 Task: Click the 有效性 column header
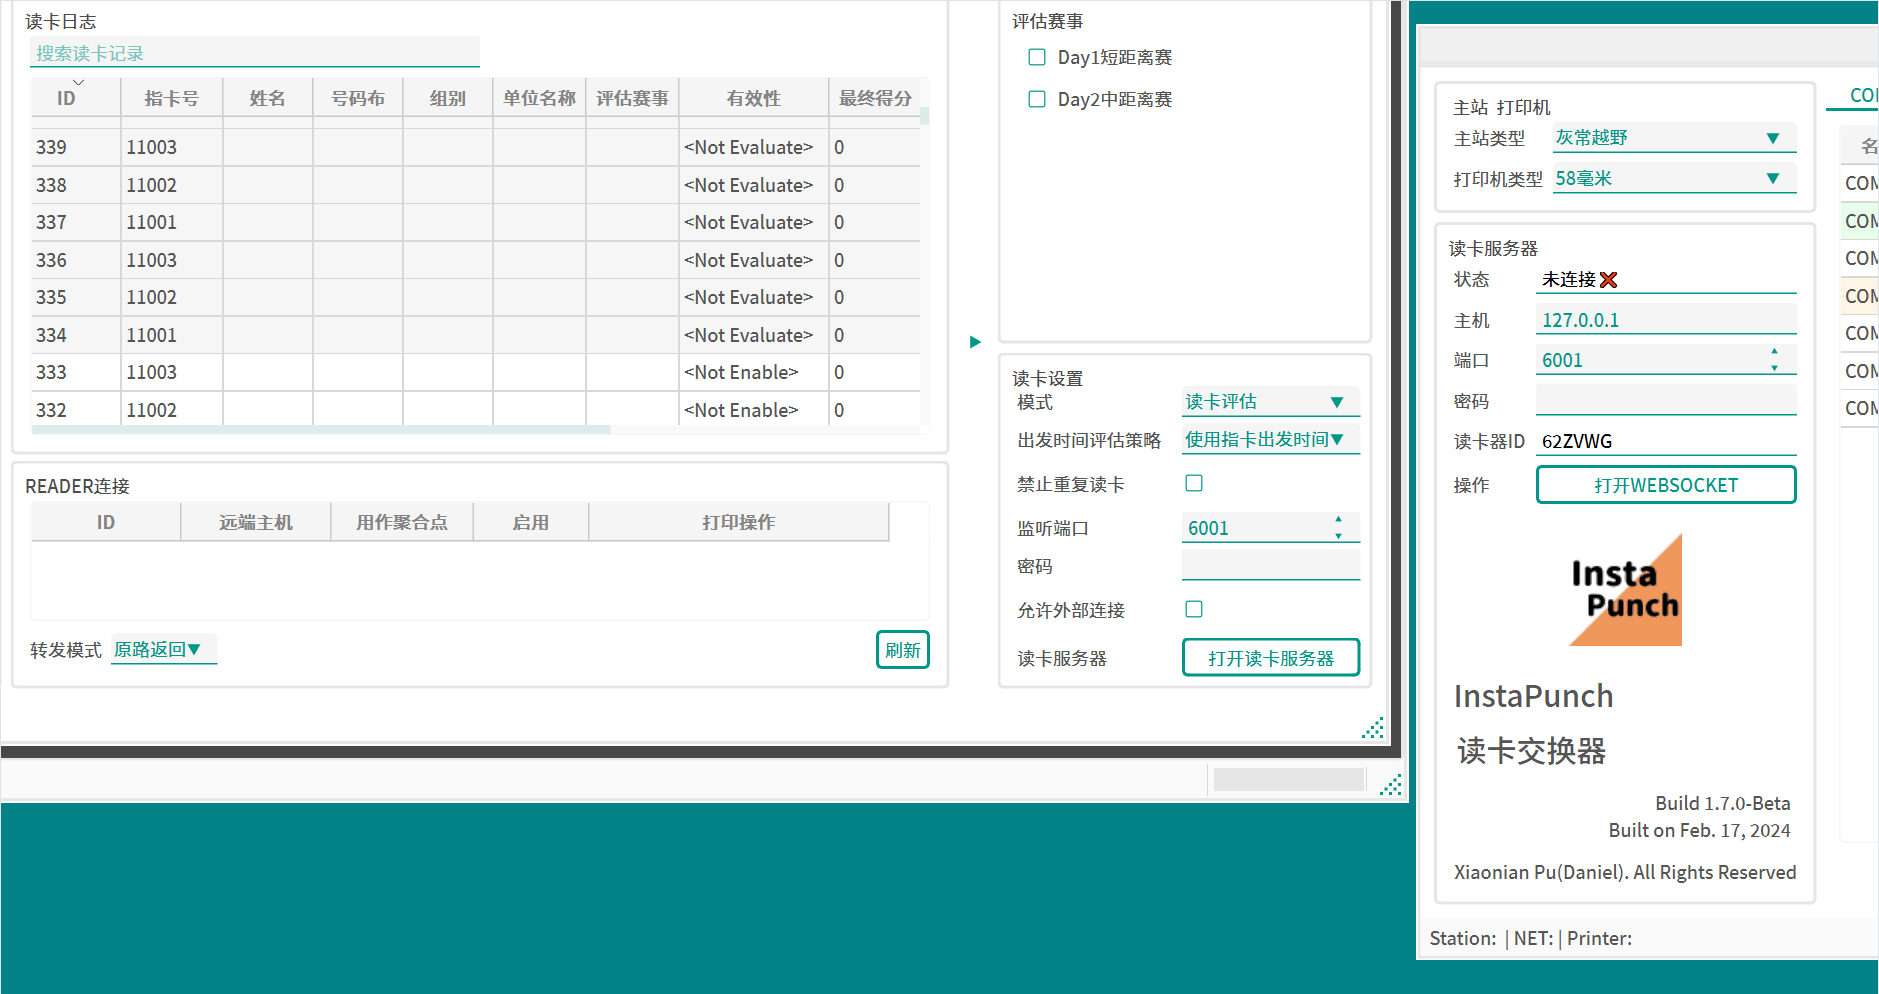(x=753, y=98)
